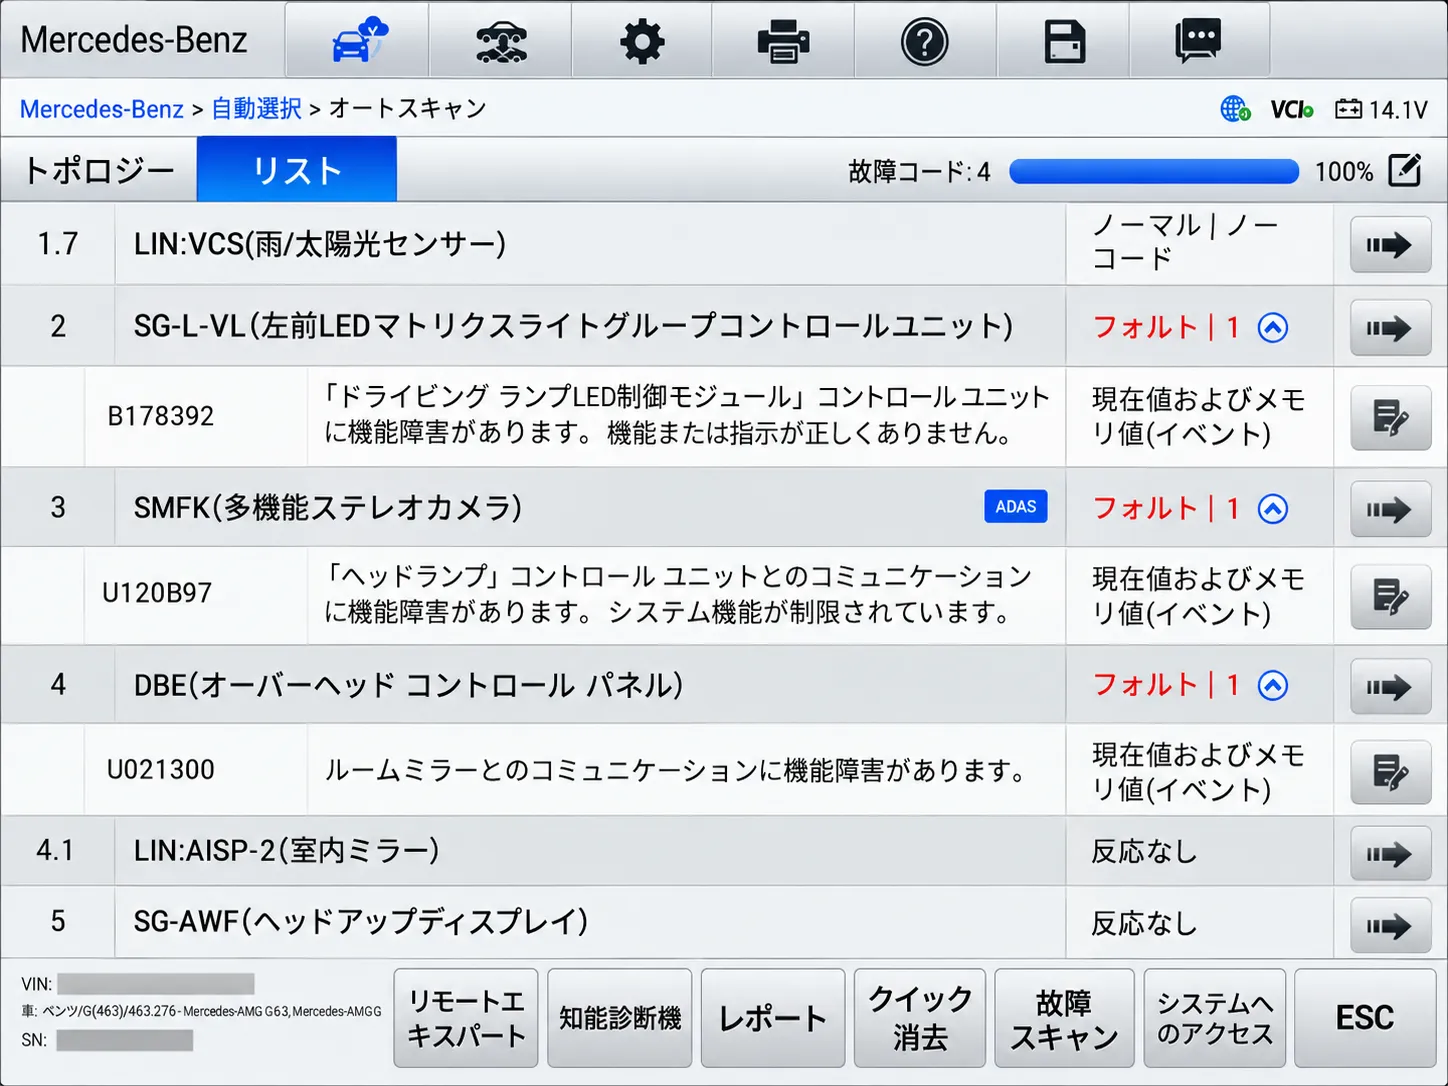The height and width of the screenshot is (1086, 1448).
Task: Click the scan progress bar
Action: pos(1154,172)
